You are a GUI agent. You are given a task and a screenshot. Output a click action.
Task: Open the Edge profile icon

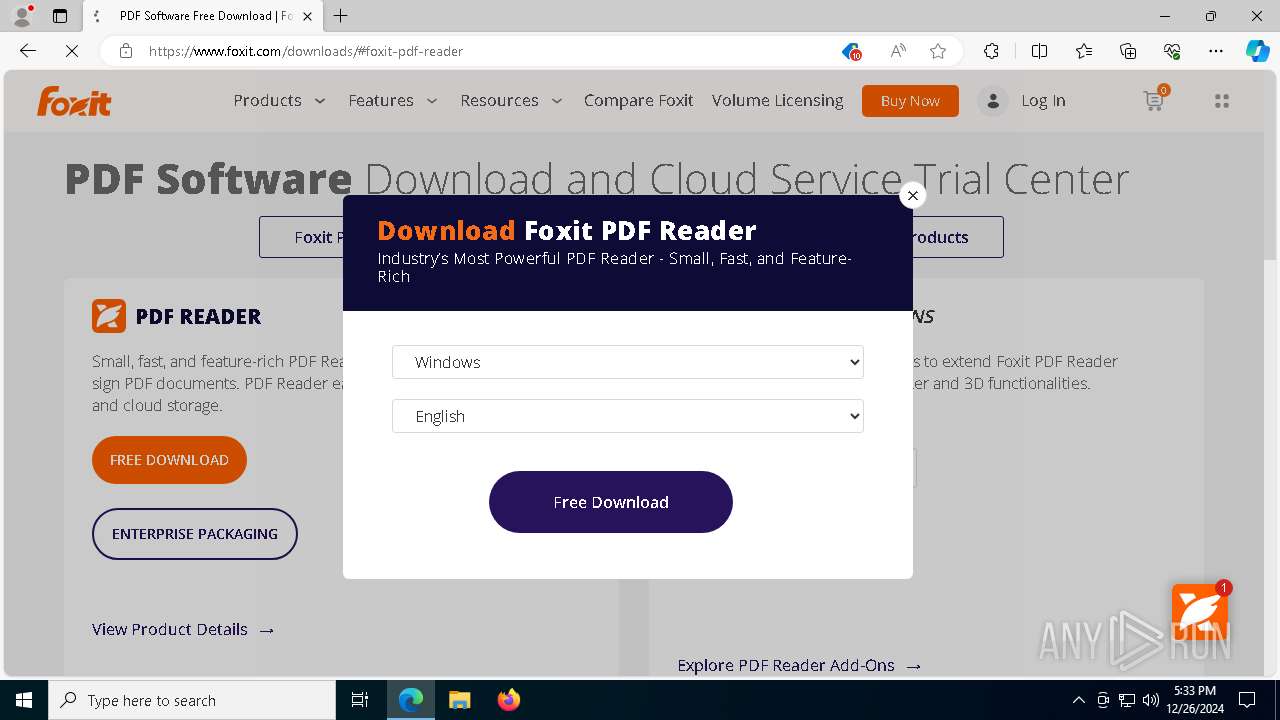(x=22, y=16)
